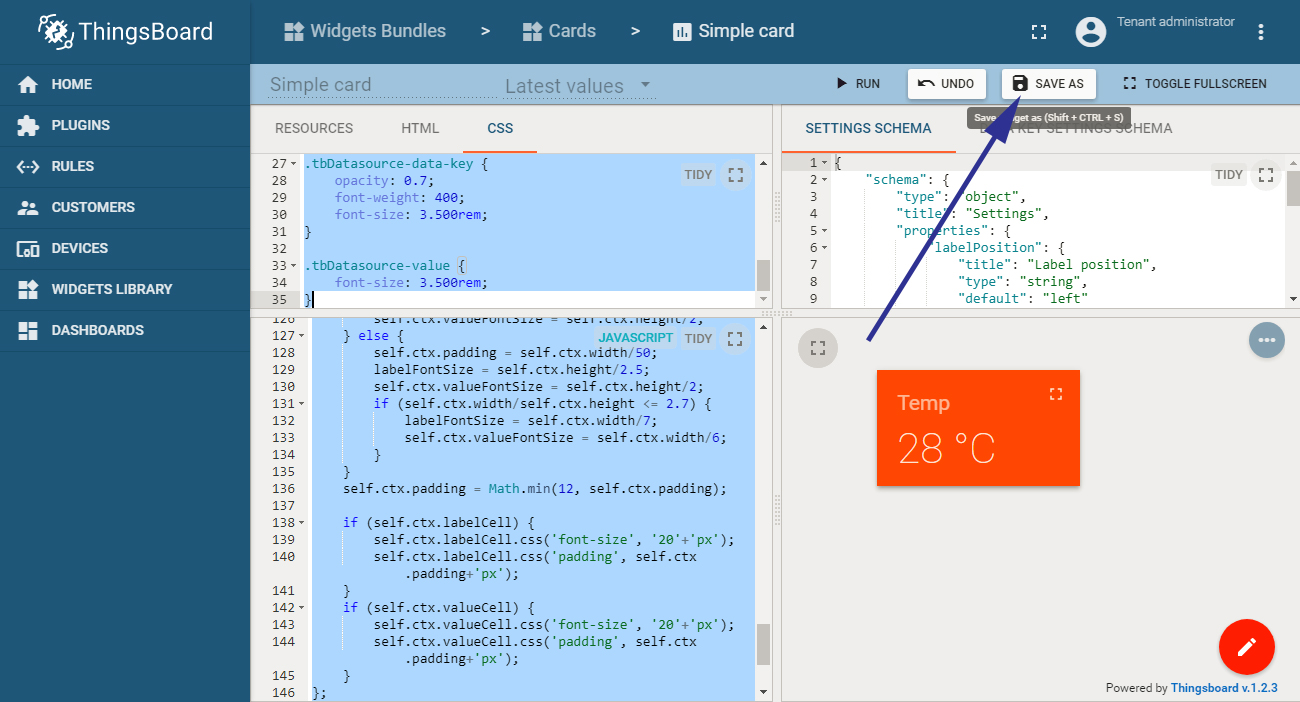The width and height of the screenshot is (1300, 702).
Task: Click CSS editor vertical scrollbar thumb
Action: [763, 274]
